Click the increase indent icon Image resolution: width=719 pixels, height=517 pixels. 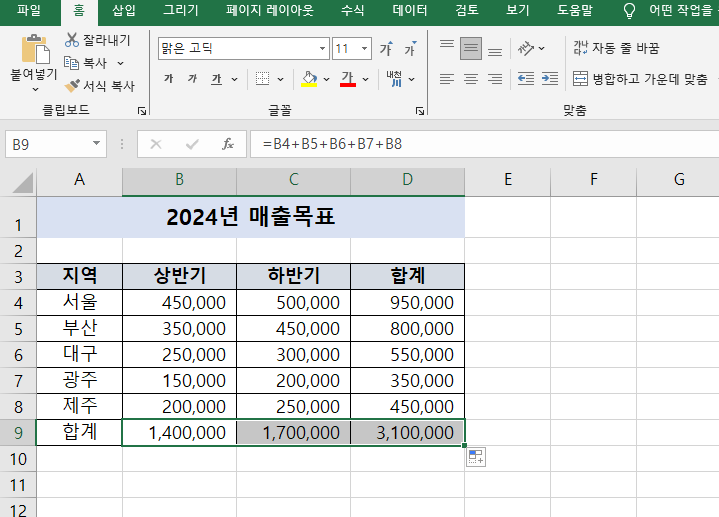click(x=550, y=79)
